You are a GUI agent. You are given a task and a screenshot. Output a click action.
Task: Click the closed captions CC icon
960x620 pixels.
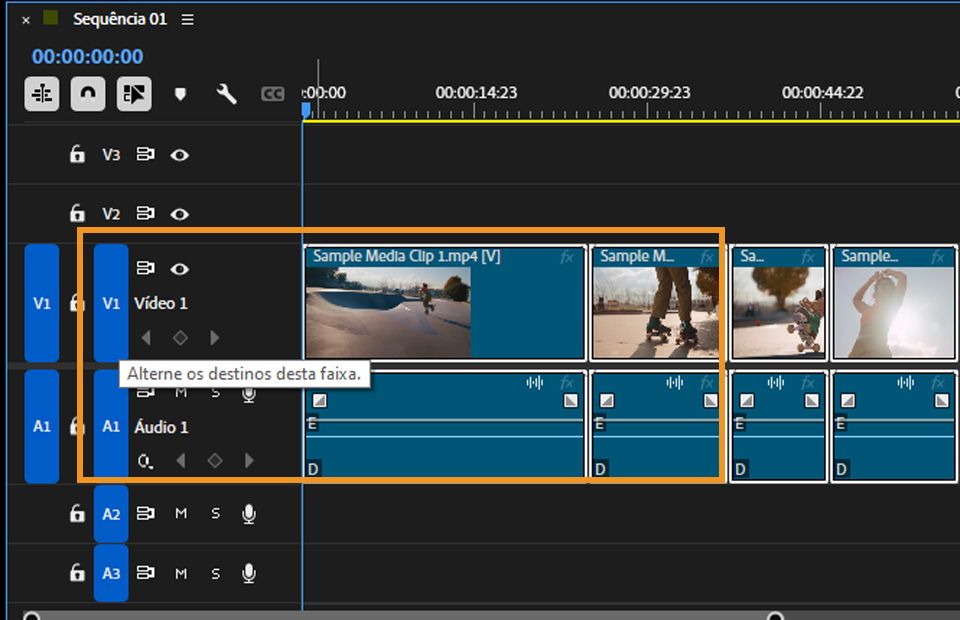click(x=272, y=94)
